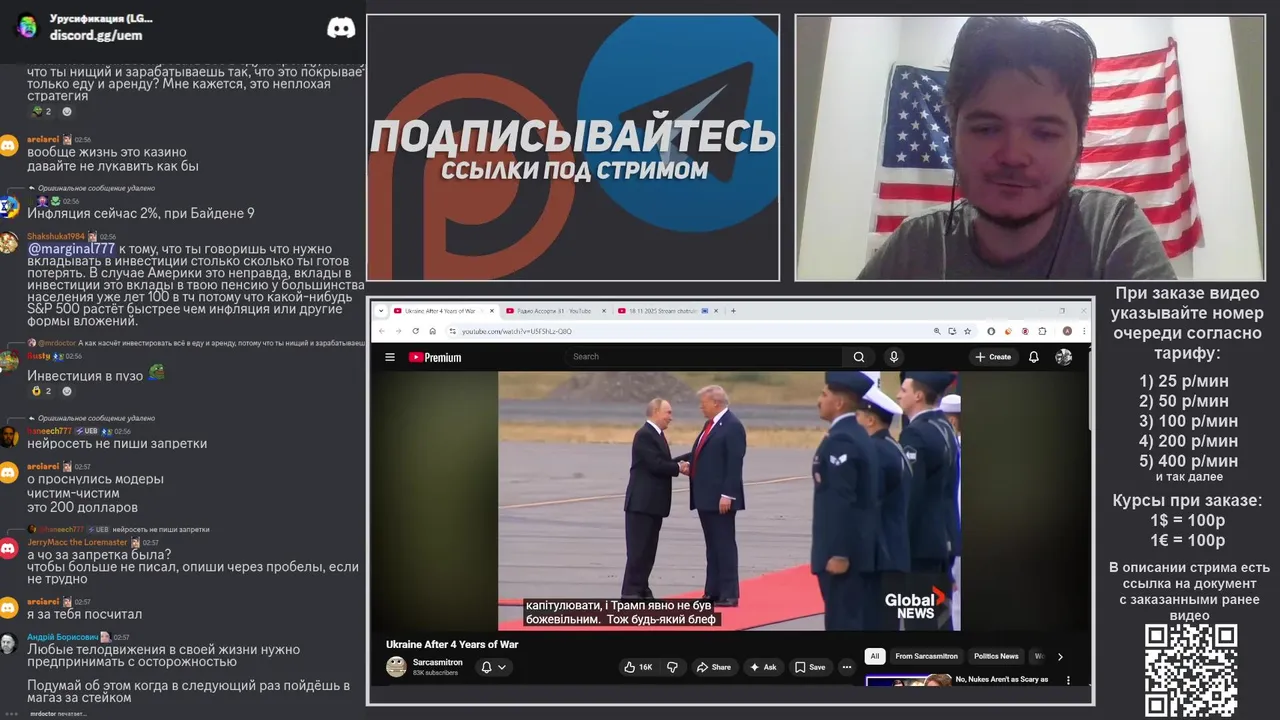Open the browser zoom magnifier icon
1280x720 pixels.
937,331
